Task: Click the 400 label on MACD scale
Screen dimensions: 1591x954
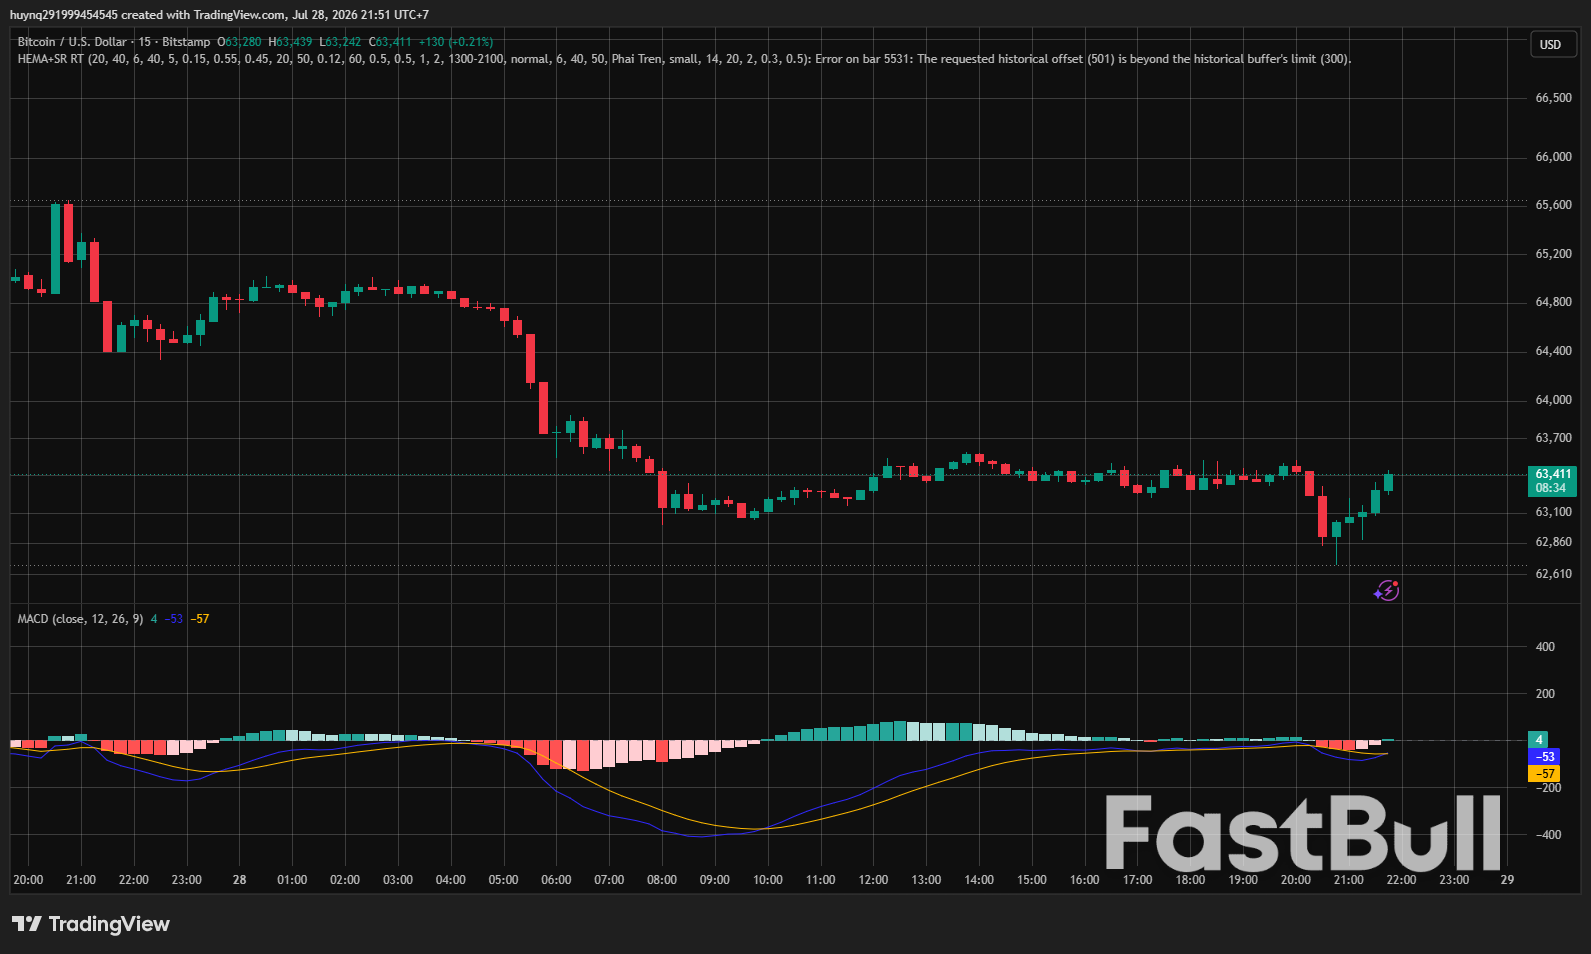Action: [x=1545, y=647]
